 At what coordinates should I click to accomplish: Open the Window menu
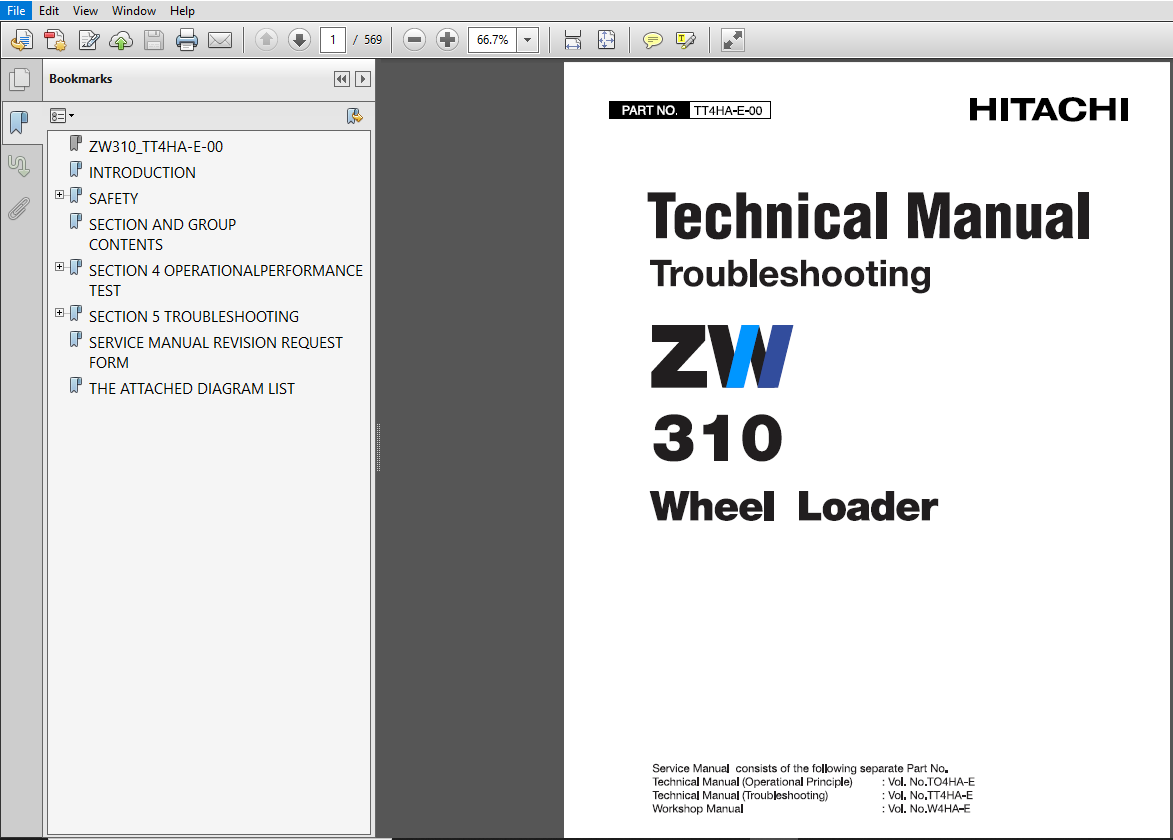point(134,10)
